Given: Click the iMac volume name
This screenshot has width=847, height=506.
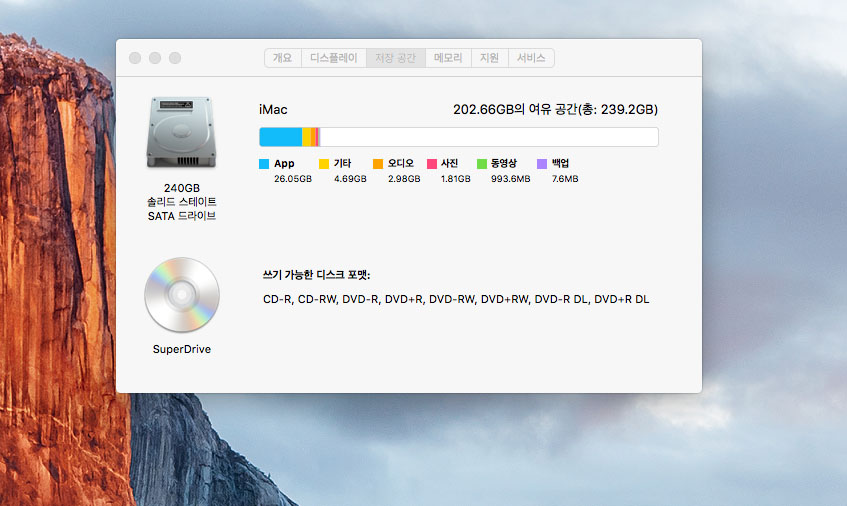Looking at the screenshot, I should click(273, 110).
